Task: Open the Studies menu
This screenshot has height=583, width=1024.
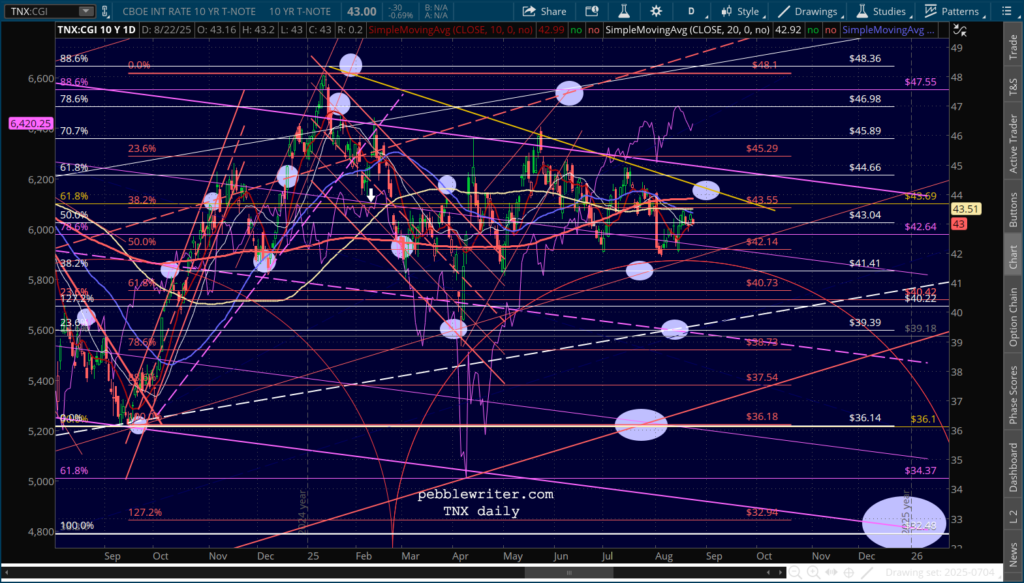Action: pyautogui.click(x=883, y=12)
